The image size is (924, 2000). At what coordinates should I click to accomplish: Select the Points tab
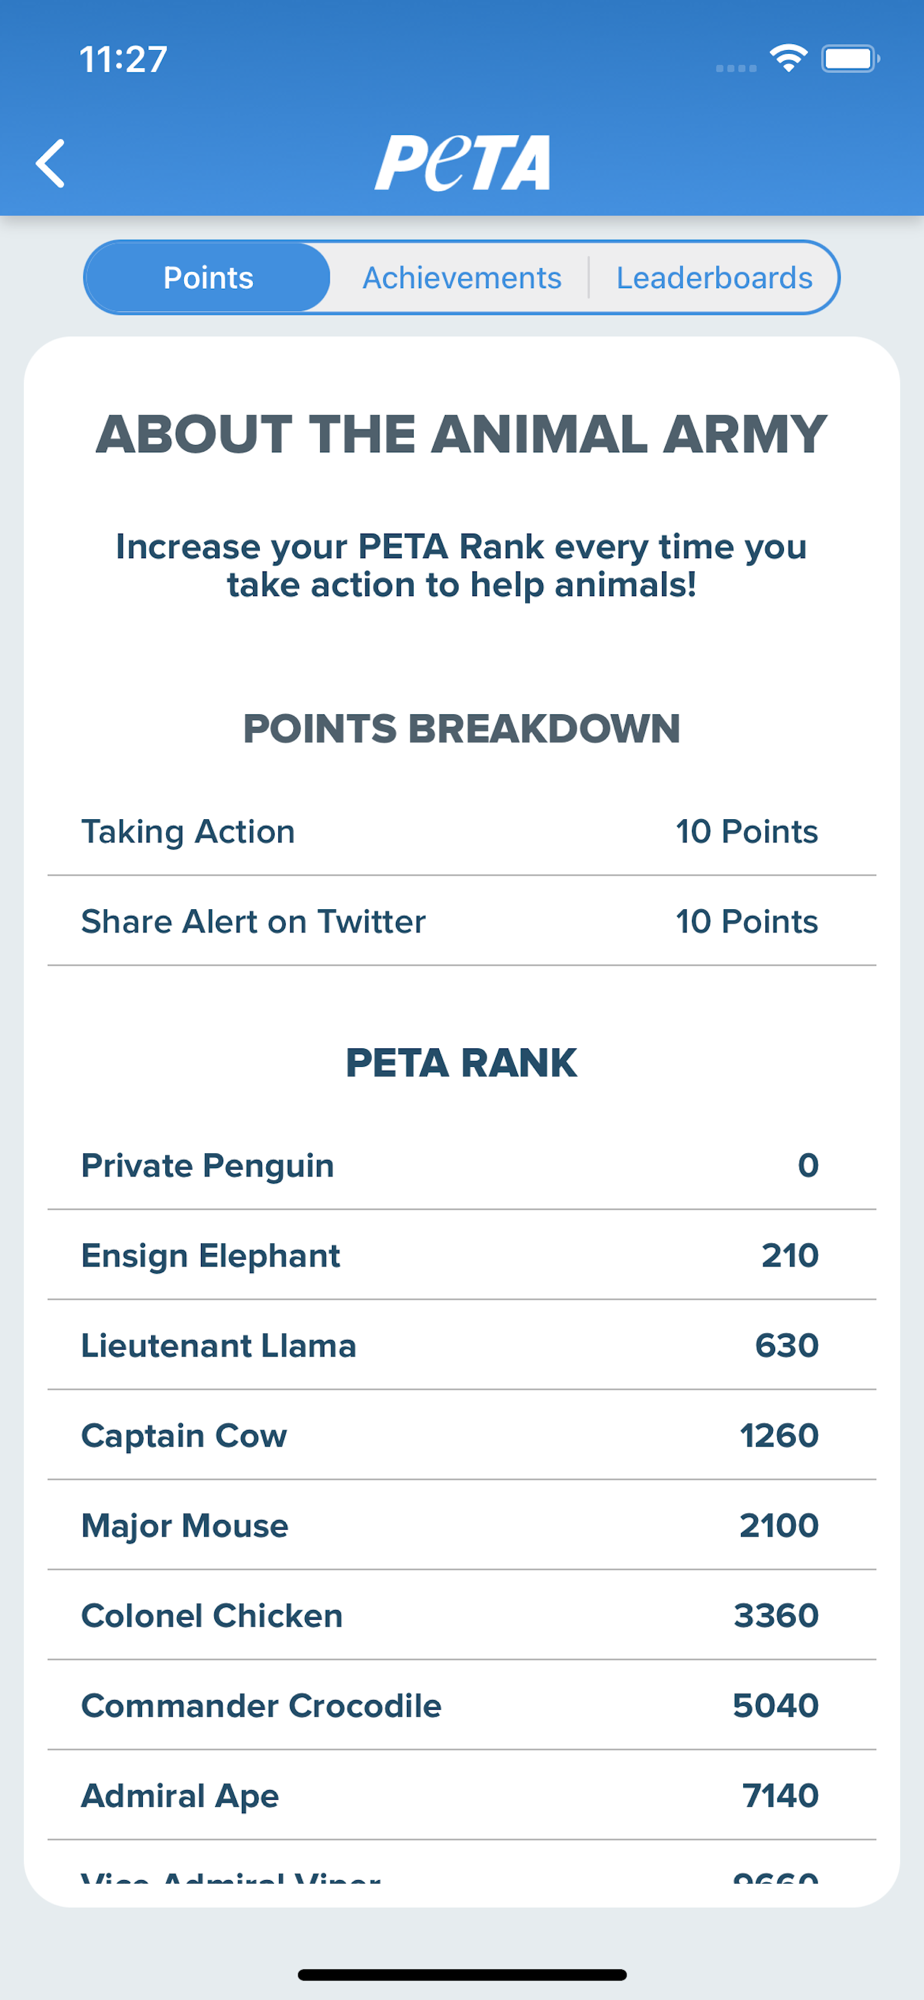[208, 278]
